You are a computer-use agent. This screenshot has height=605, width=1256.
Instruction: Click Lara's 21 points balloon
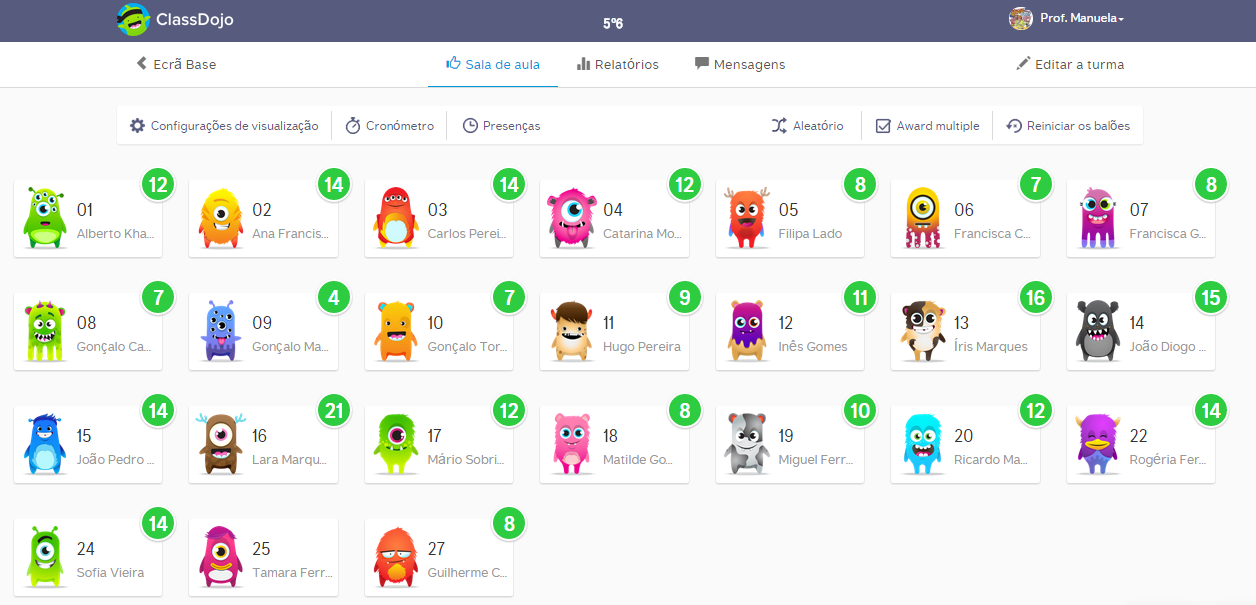point(334,410)
